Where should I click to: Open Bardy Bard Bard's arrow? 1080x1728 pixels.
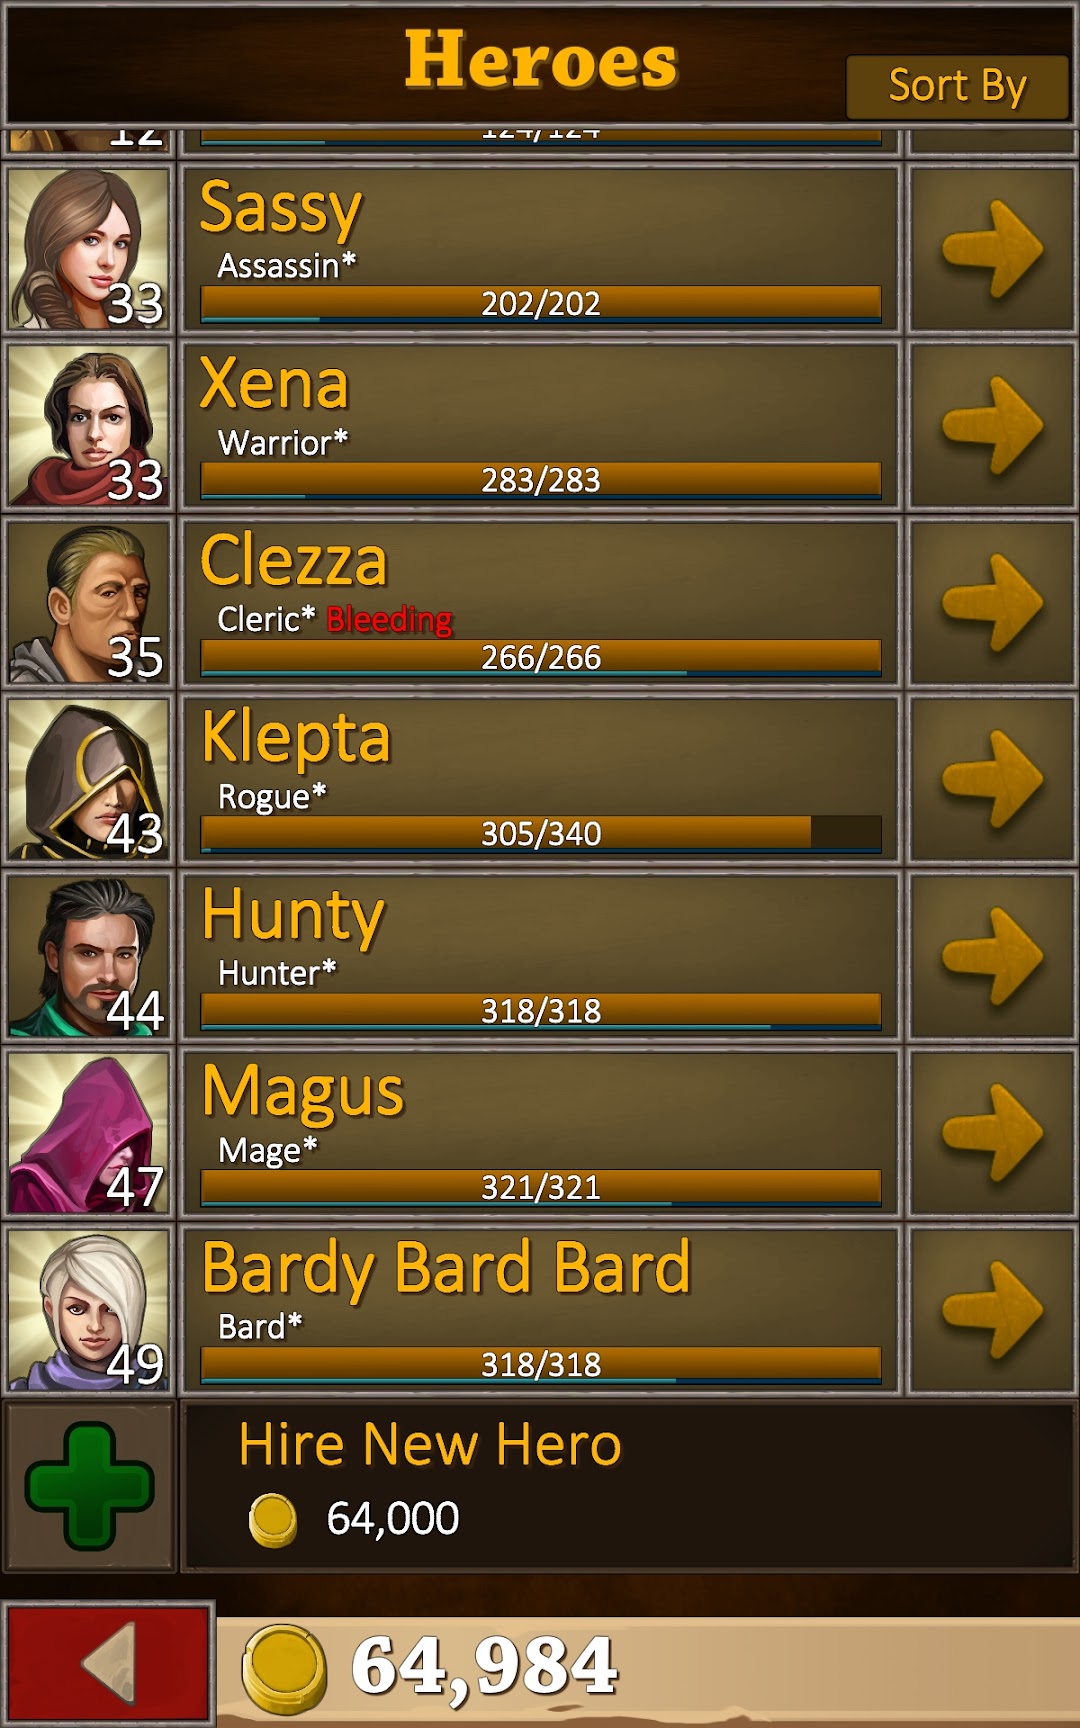coord(992,1311)
